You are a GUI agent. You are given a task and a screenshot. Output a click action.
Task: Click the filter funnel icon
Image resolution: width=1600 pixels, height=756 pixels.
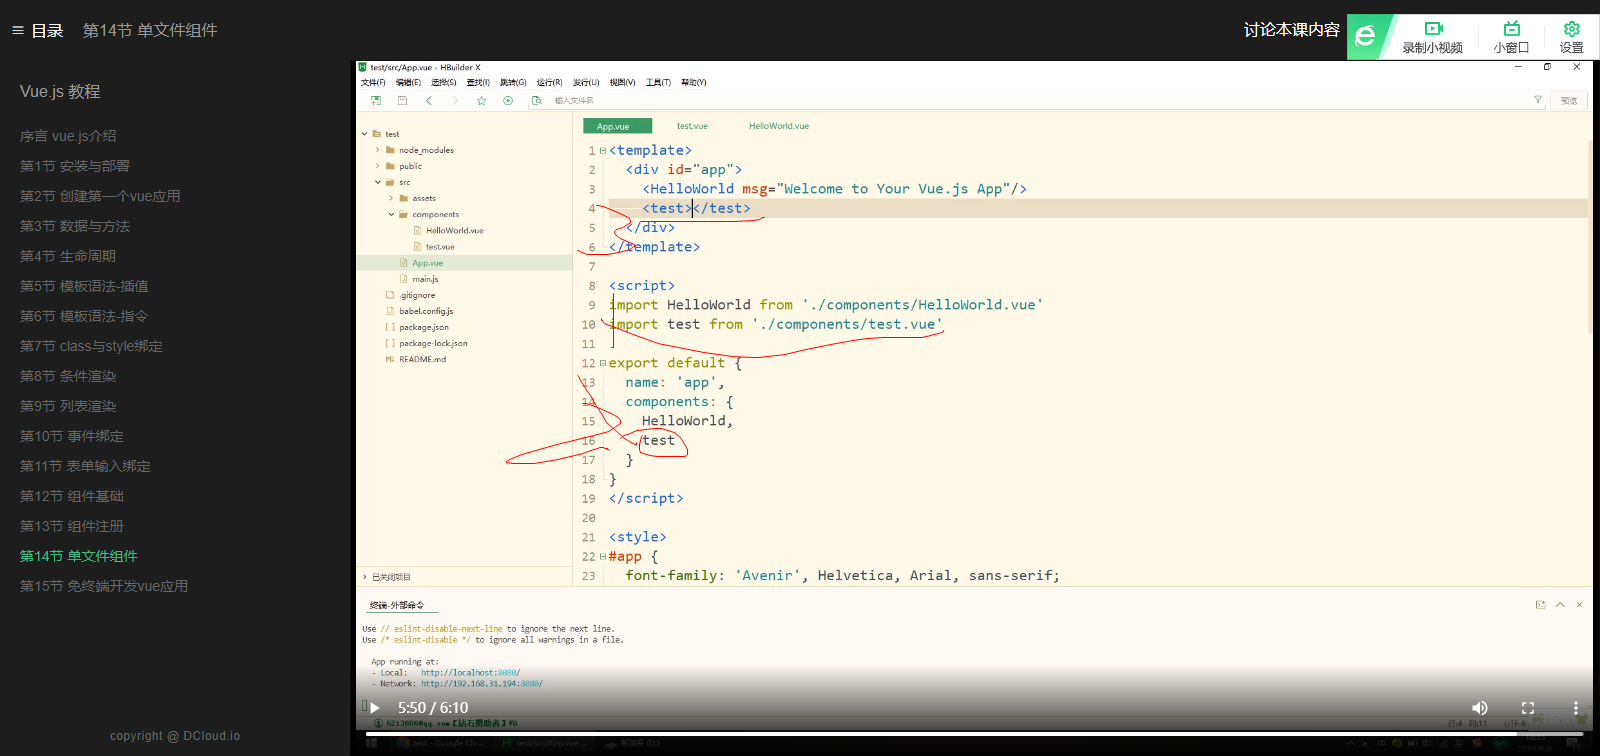click(x=1538, y=100)
